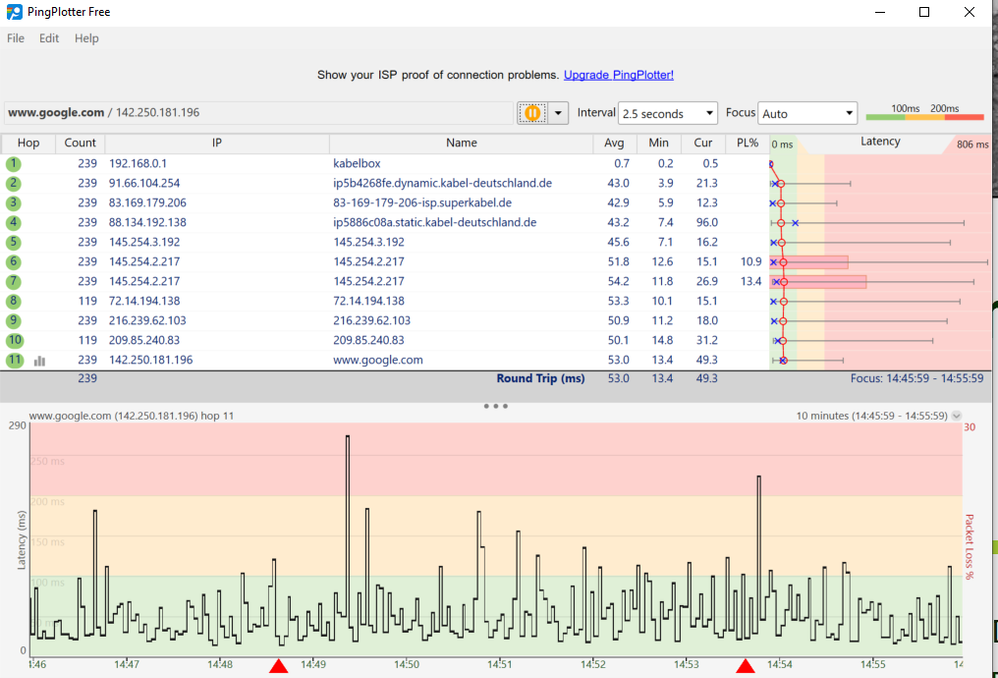Open the Edit menu
The image size is (998, 678).
[x=49, y=38]
